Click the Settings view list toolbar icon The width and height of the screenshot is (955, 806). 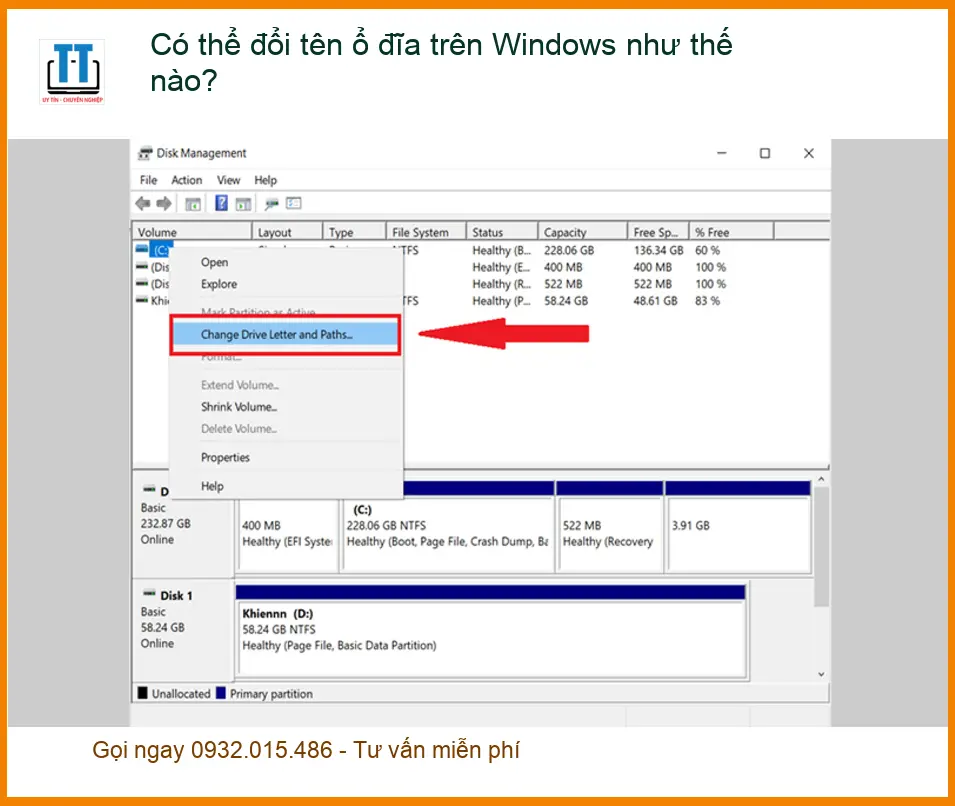tap(294, 203)
